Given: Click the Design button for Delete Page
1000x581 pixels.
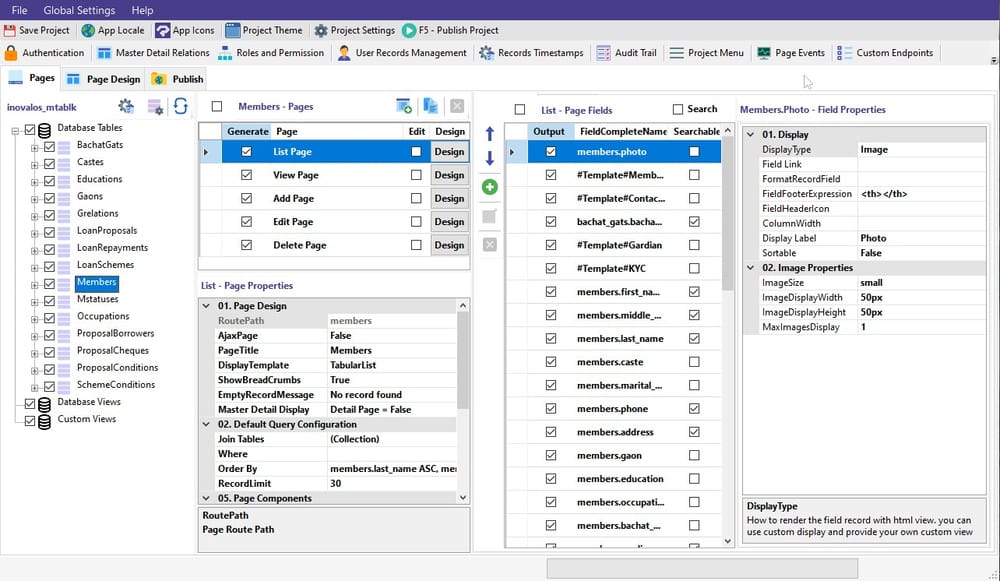Looking at the screenshot, I should click(449, 244).
